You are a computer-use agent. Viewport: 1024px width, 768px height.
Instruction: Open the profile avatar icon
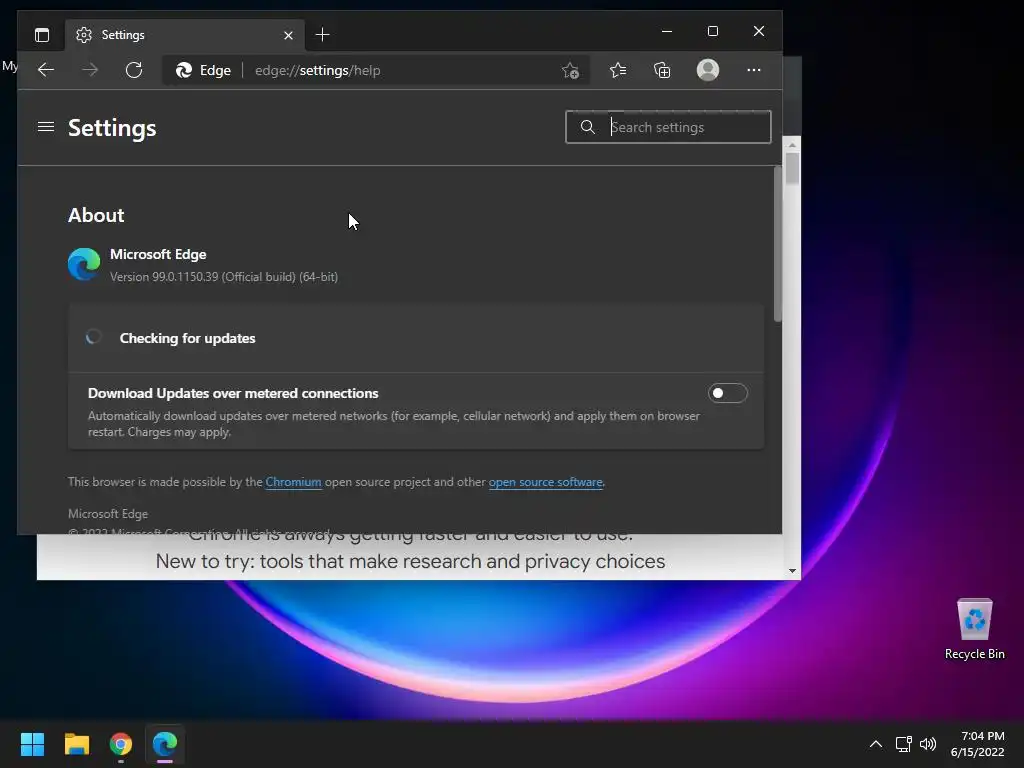[x=708, y=70]
